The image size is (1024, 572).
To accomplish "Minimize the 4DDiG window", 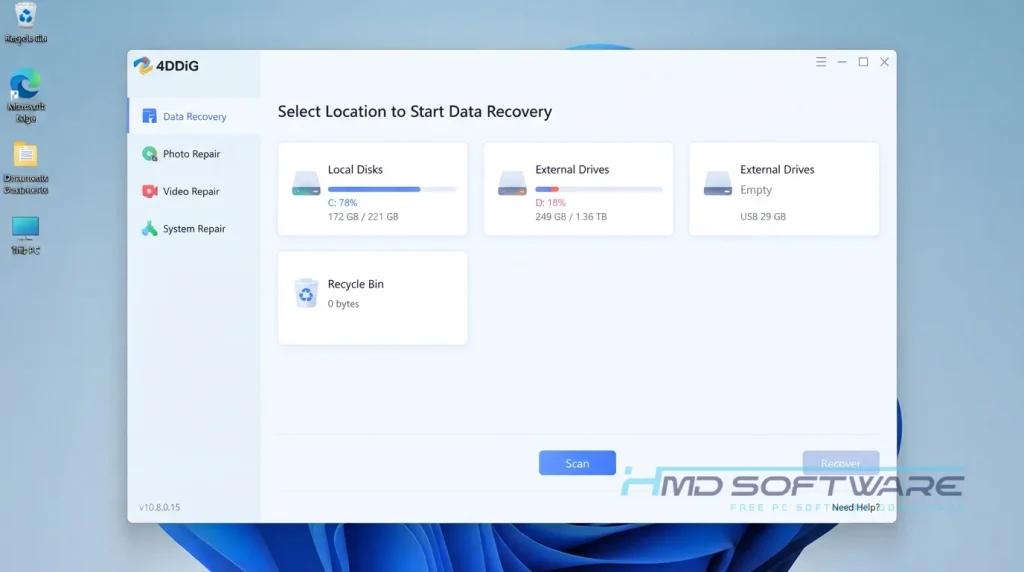I will click(842, 61).
